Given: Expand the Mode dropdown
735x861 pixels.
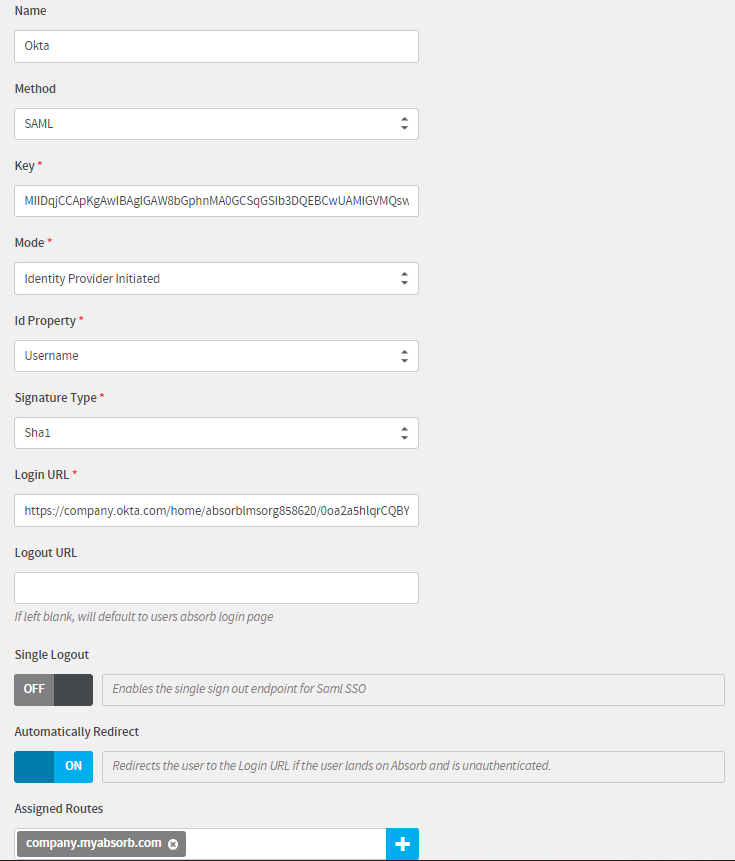Looking at the screenshot, I should 216,278.
